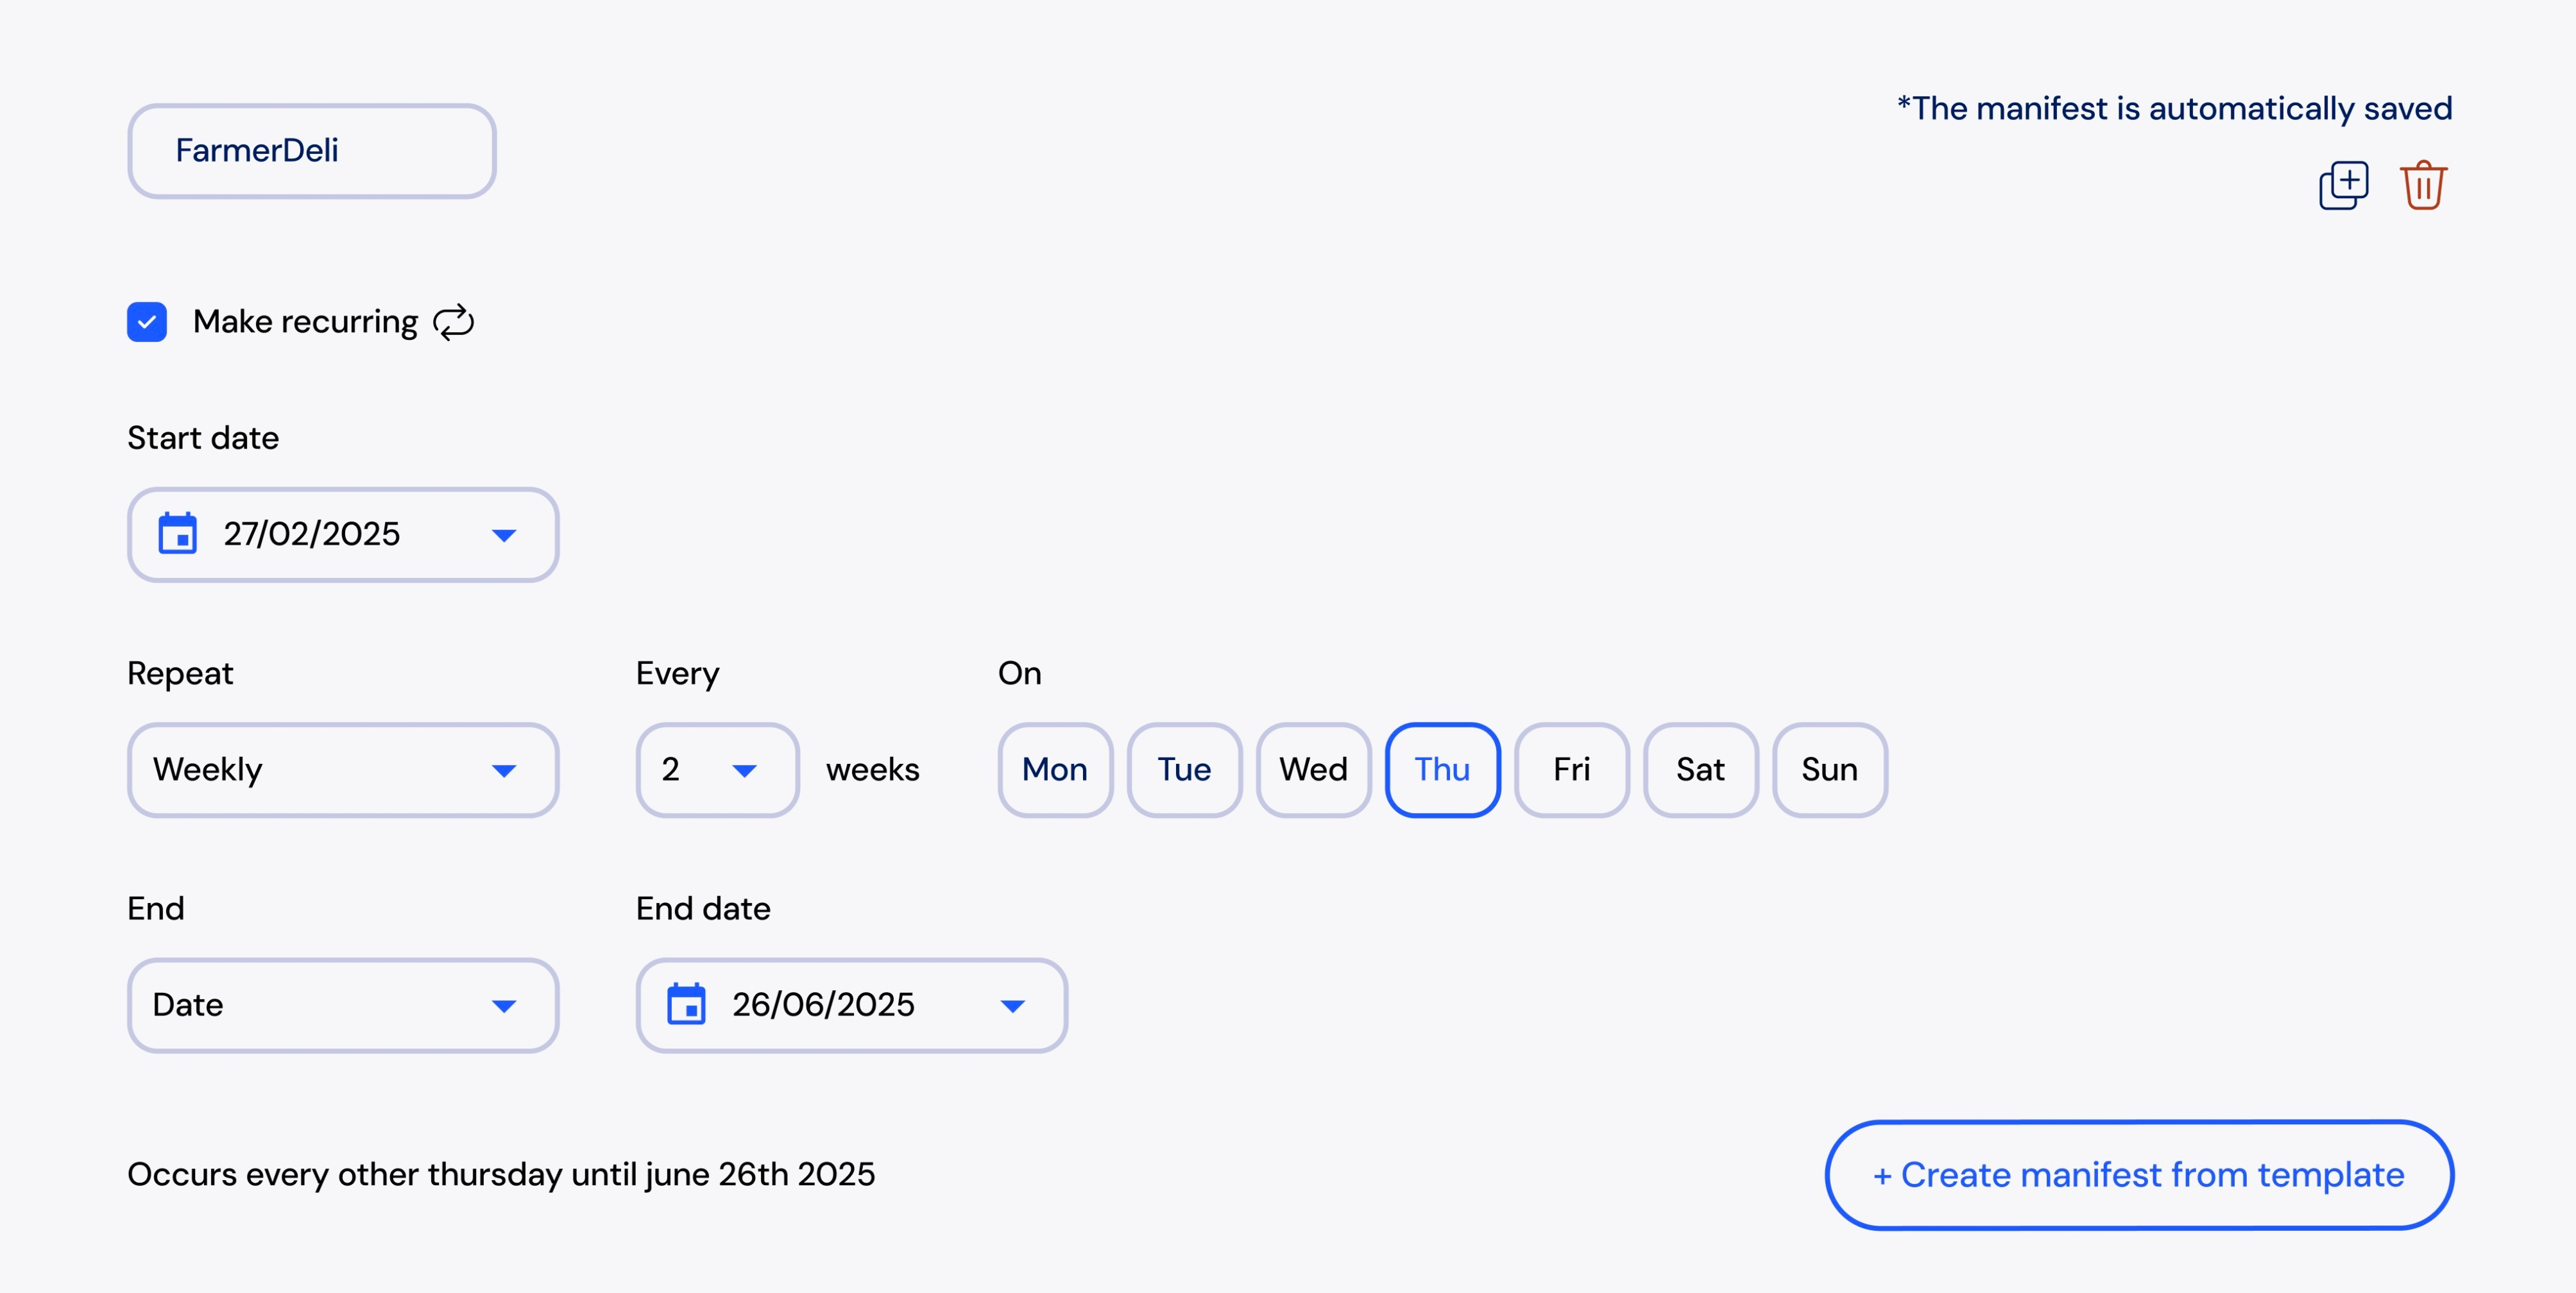The width and height of the screenshot is (2576, 1293).
Task: Toggle the Sun day button
Action: pos(1829,769)
